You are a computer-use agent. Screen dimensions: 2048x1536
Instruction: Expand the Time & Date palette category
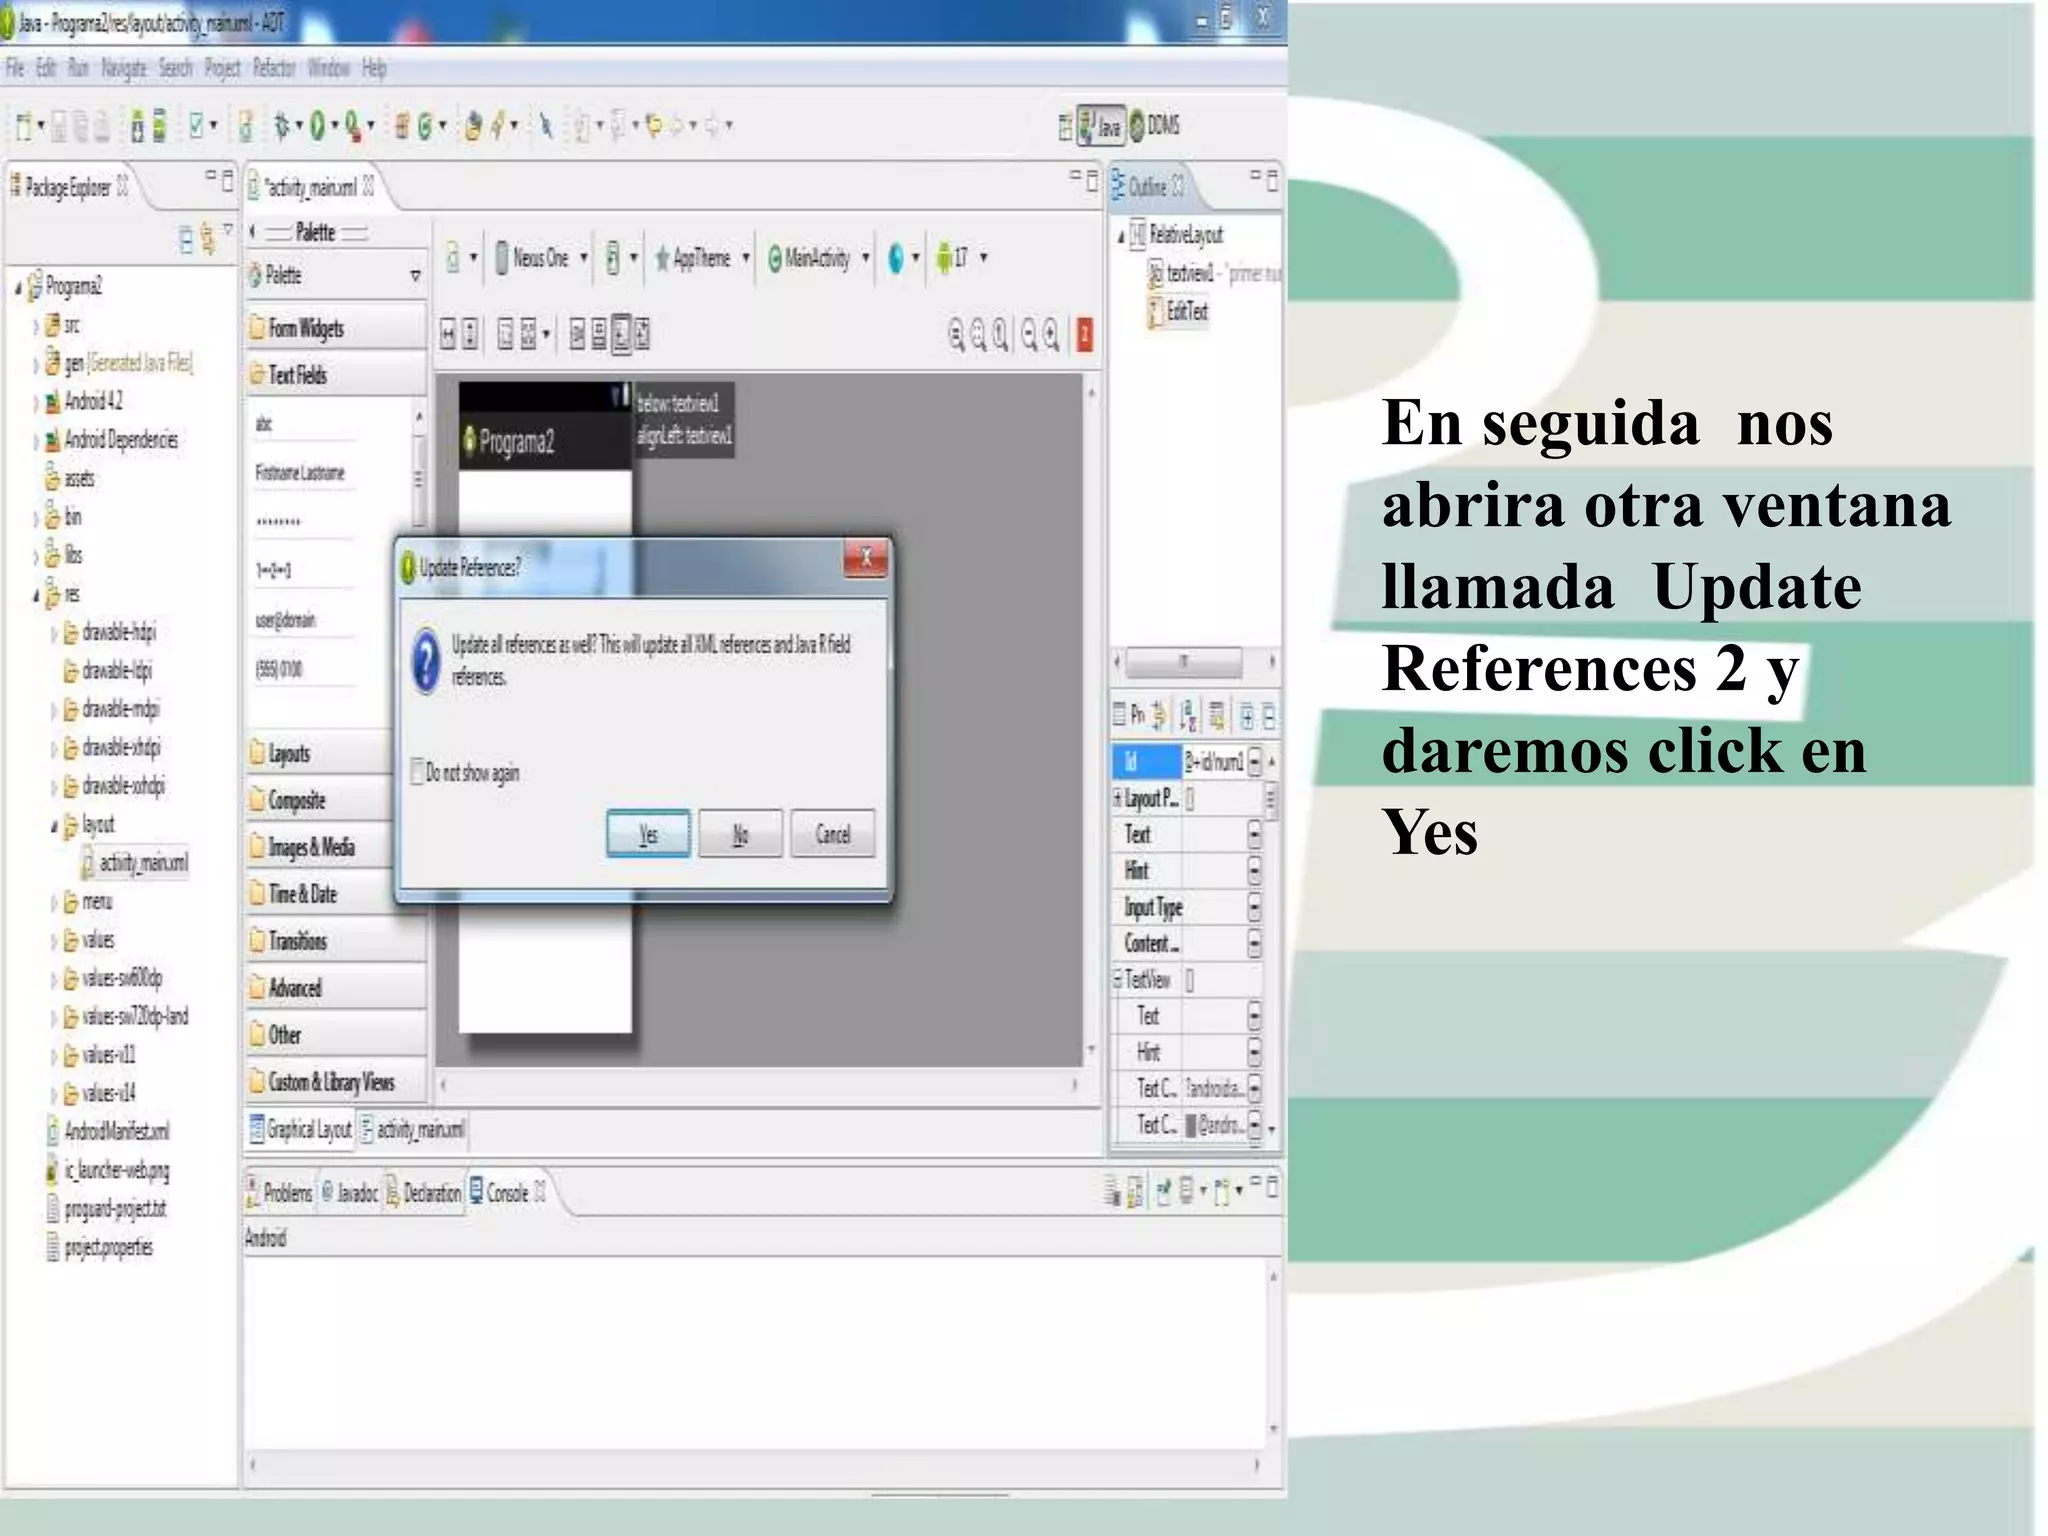[320, 894]
